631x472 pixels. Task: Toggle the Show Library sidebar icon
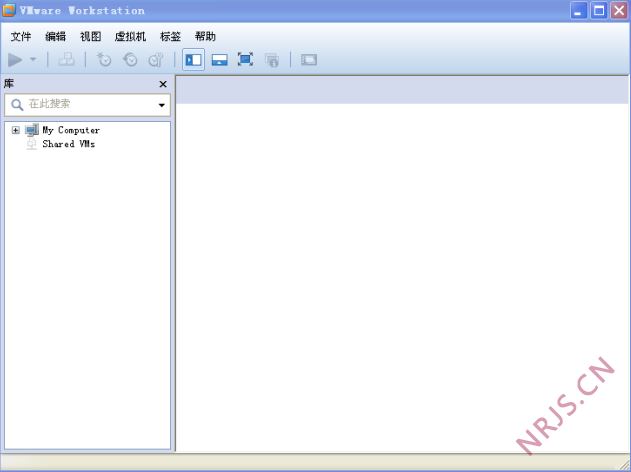pos(194,60)
